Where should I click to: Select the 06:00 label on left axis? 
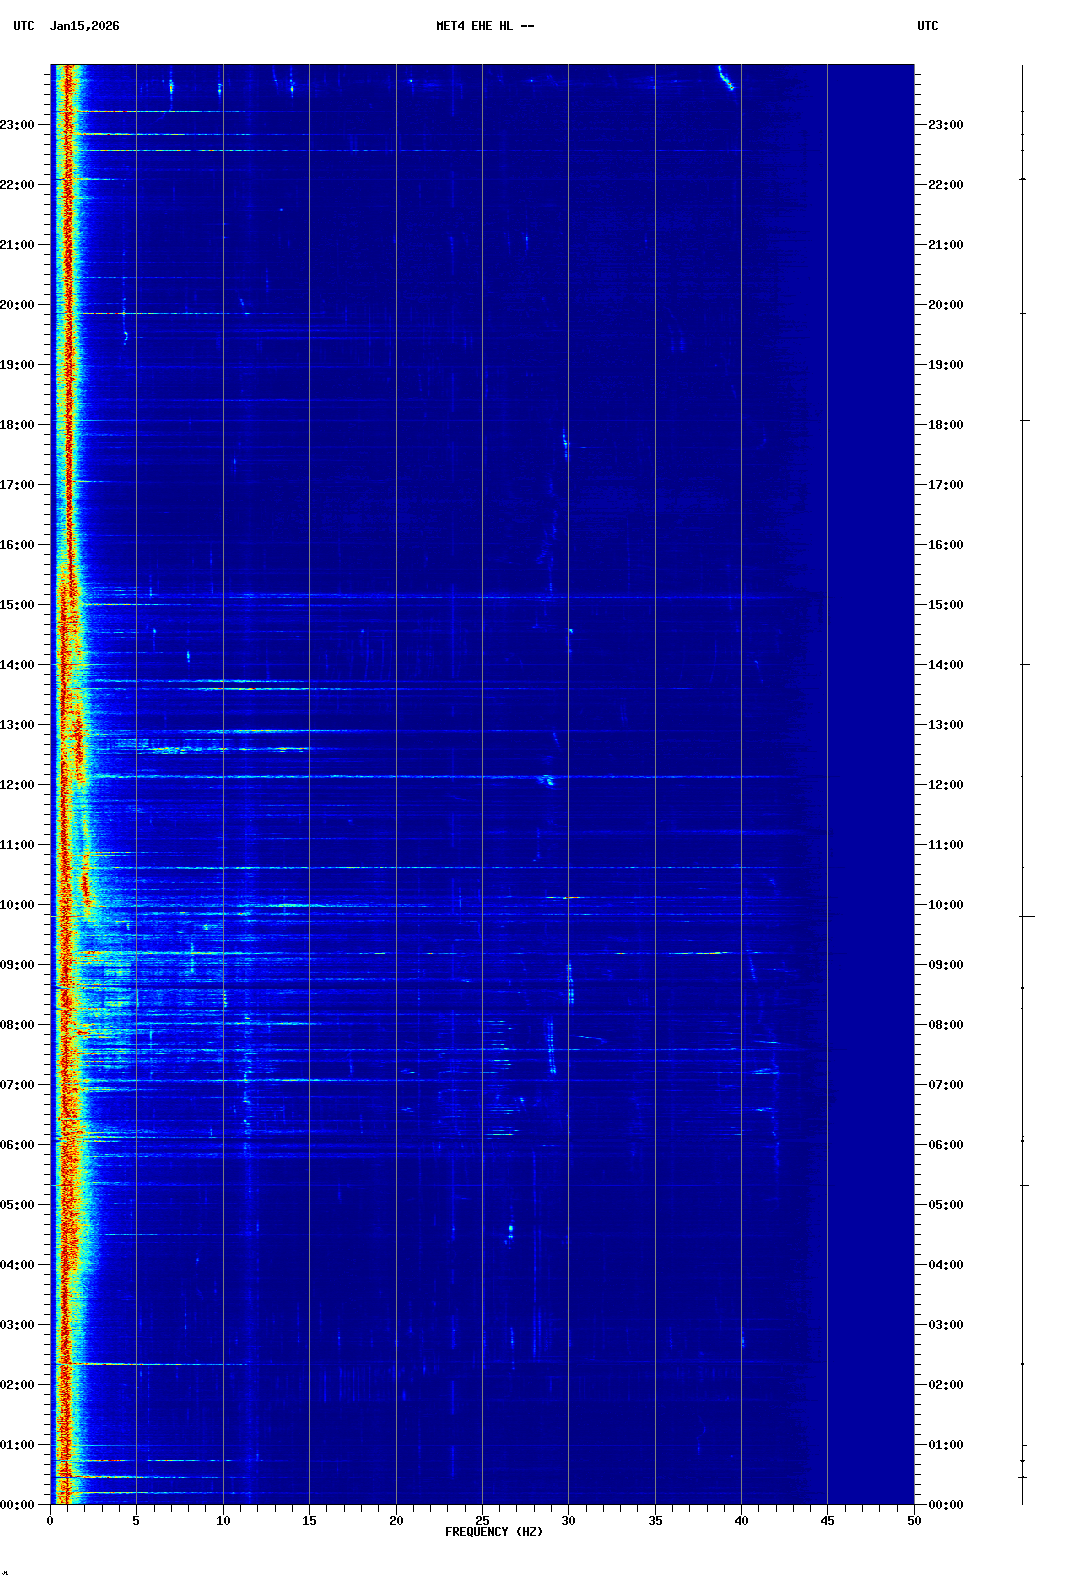coord(17,1145)
